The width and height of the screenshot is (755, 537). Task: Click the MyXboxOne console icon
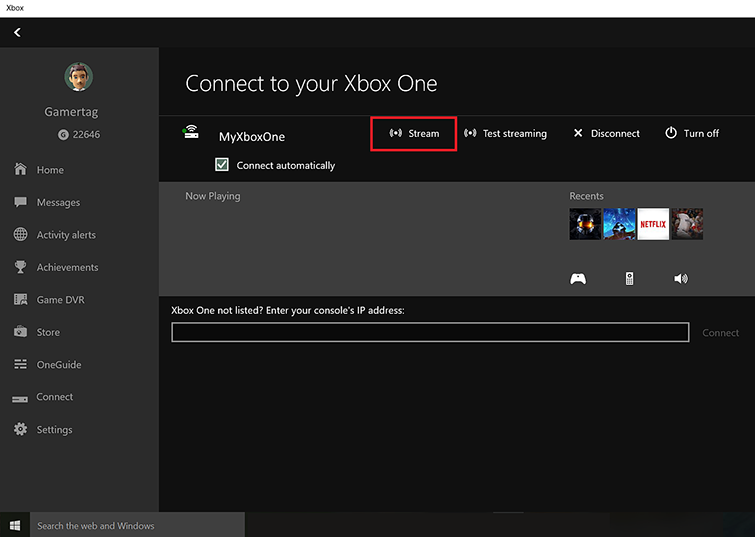pyautogui.click(x=191, y=134)
